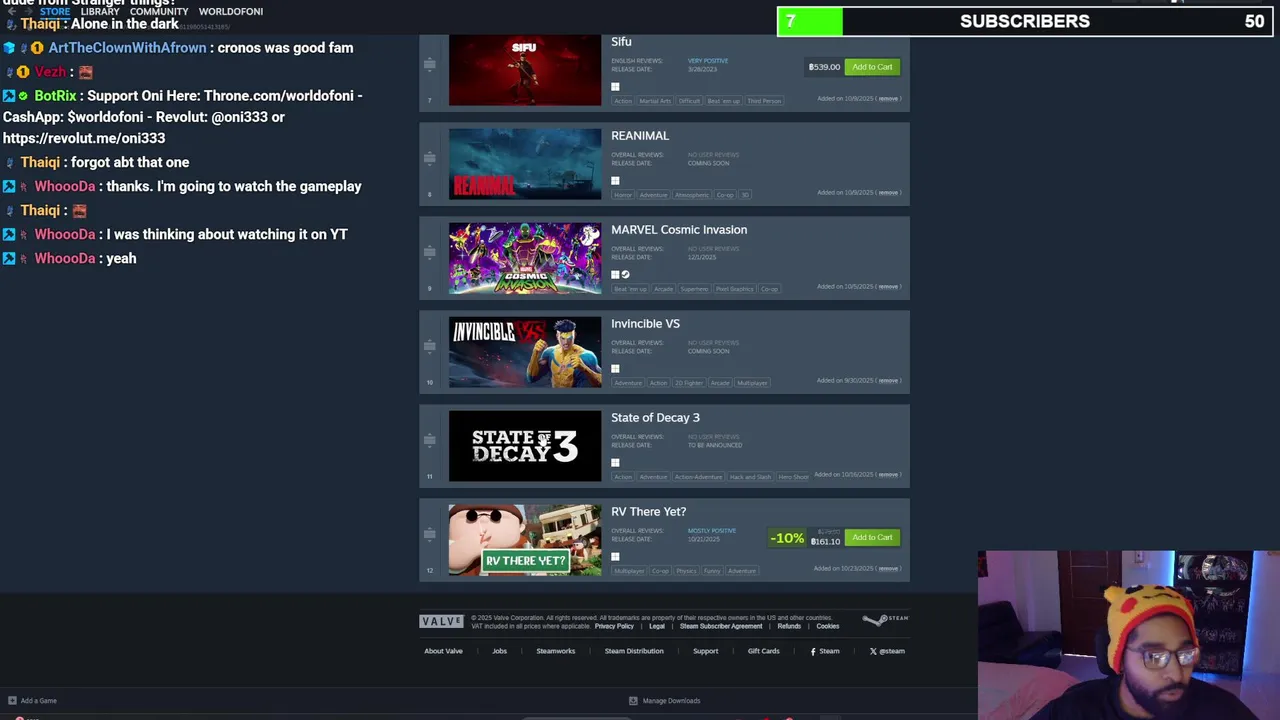Screen dimensions: 1280x720
Task: Click Hack and Slash tag on State of Decay 3
Action: [x=750, y=477]
